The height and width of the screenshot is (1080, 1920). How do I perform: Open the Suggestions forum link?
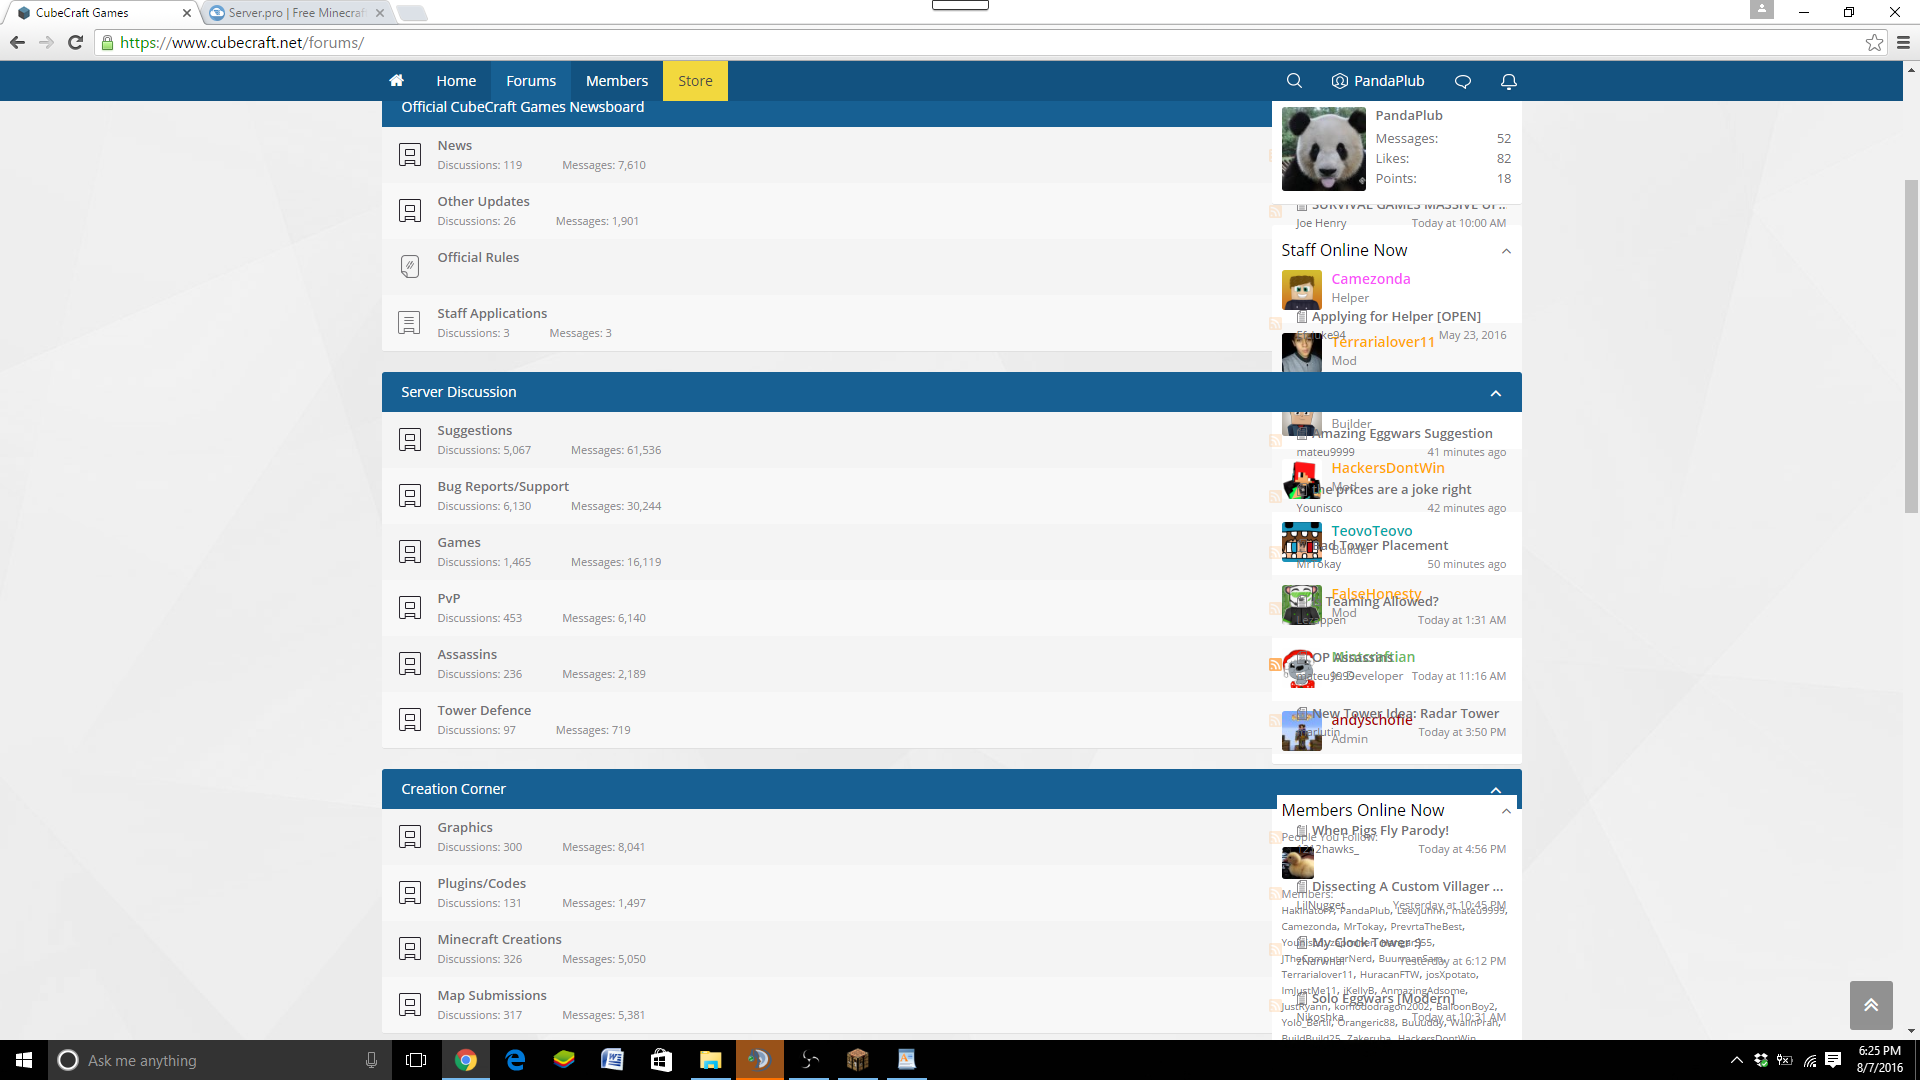pos(474,430)
